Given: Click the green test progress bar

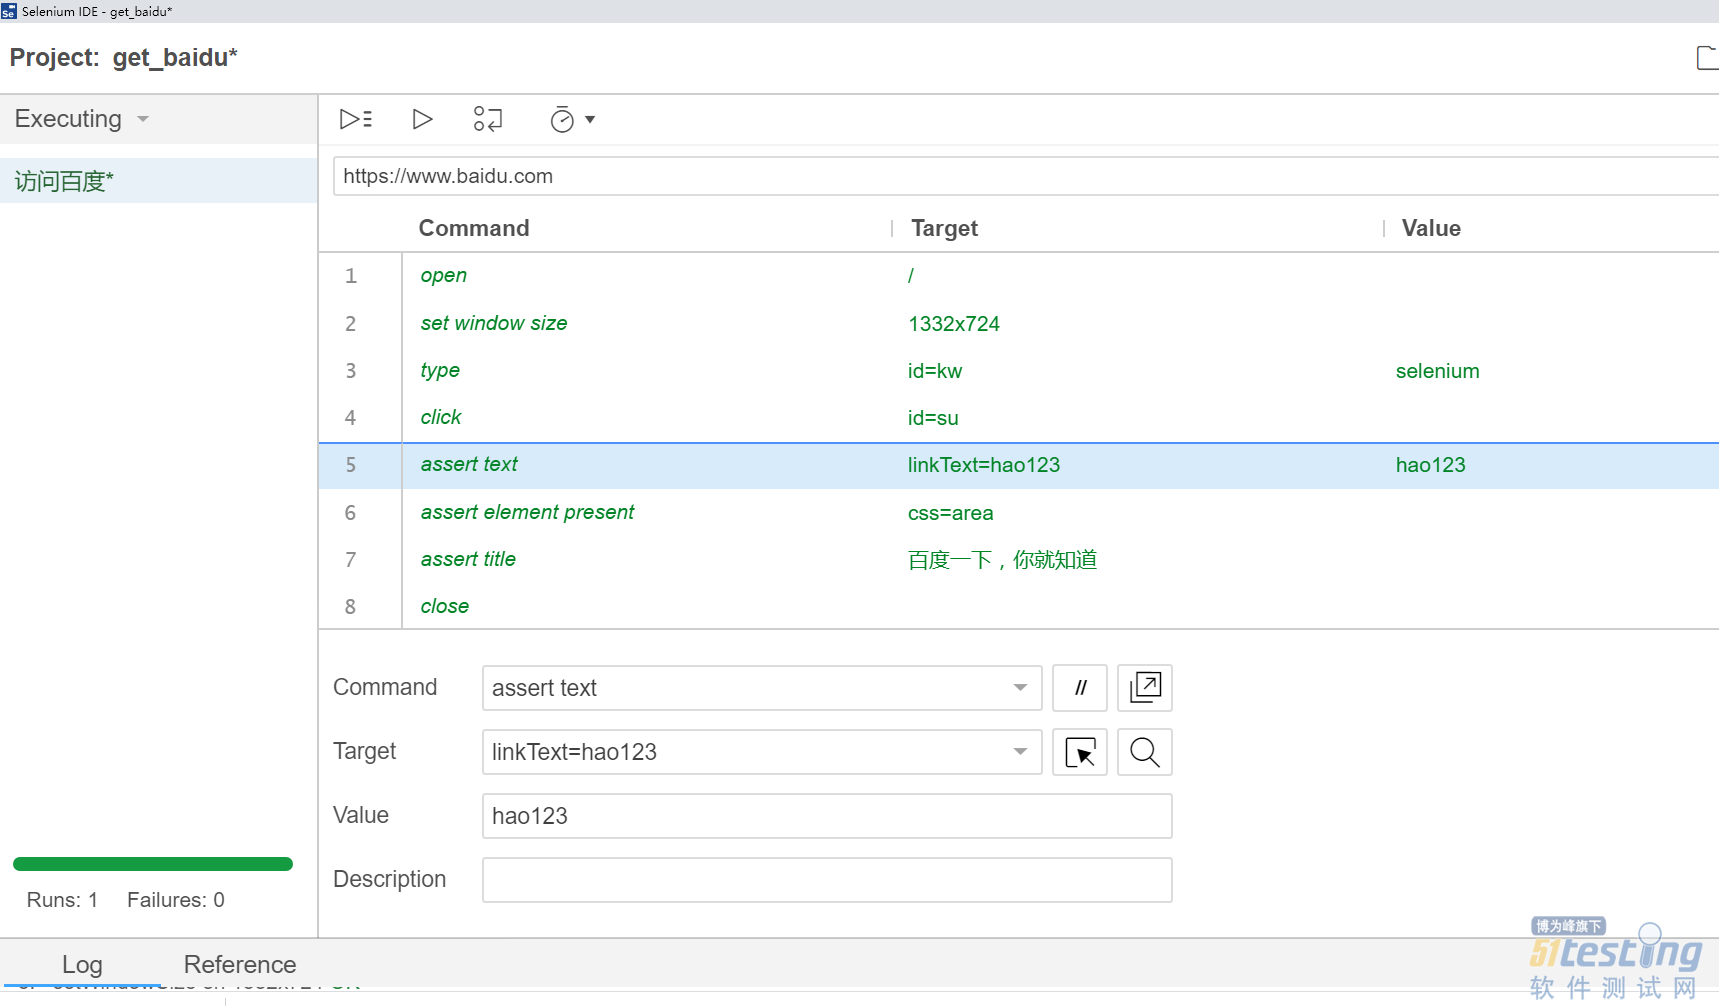Looking at the screenshot, I should click(153, 864).
